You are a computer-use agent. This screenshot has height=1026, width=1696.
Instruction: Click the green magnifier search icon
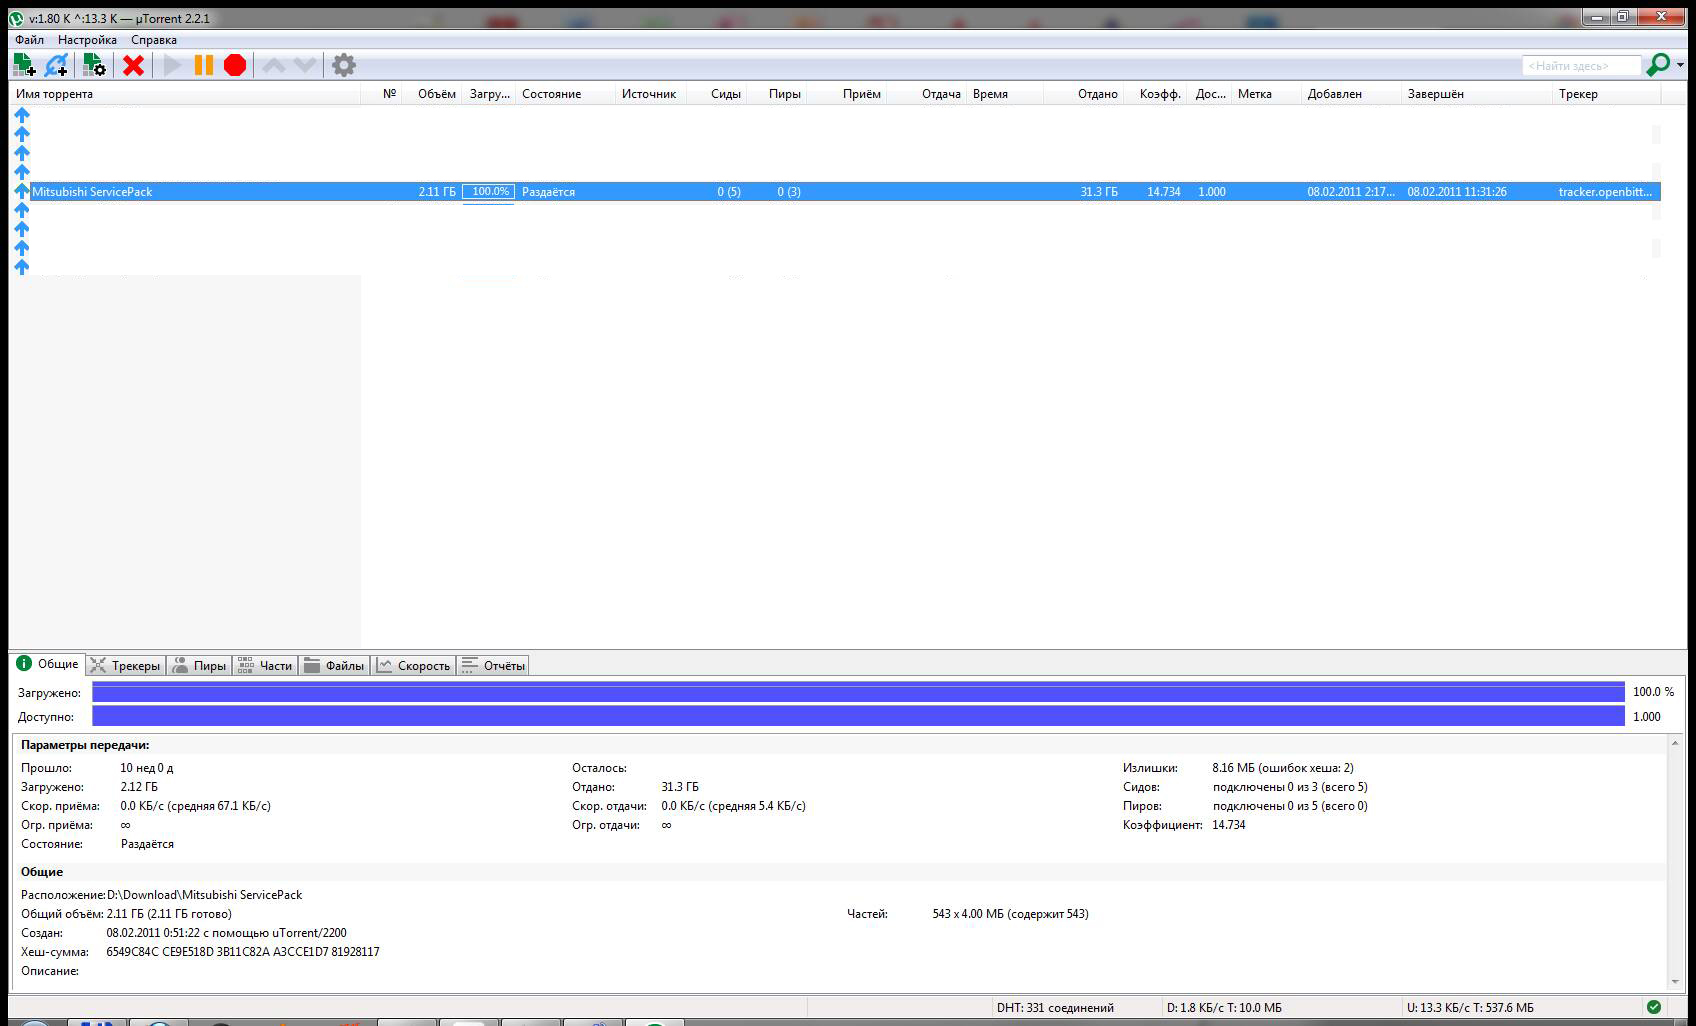1657,65
